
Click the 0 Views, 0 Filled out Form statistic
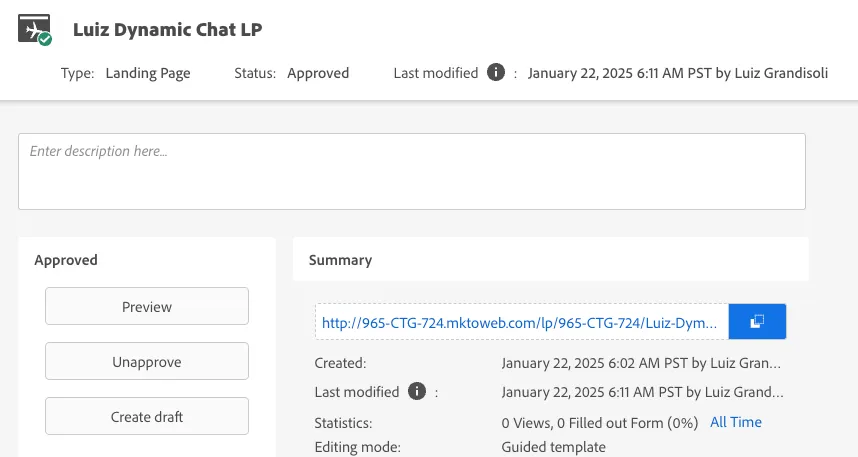click(600, 423)
